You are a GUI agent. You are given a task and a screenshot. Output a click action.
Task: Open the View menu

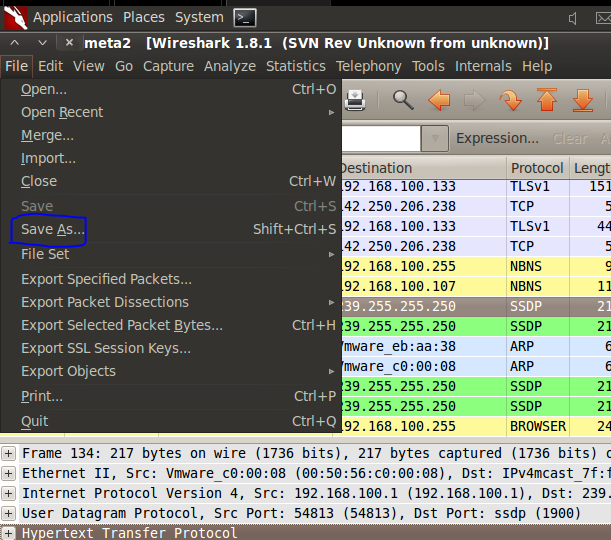click(89, 66)
